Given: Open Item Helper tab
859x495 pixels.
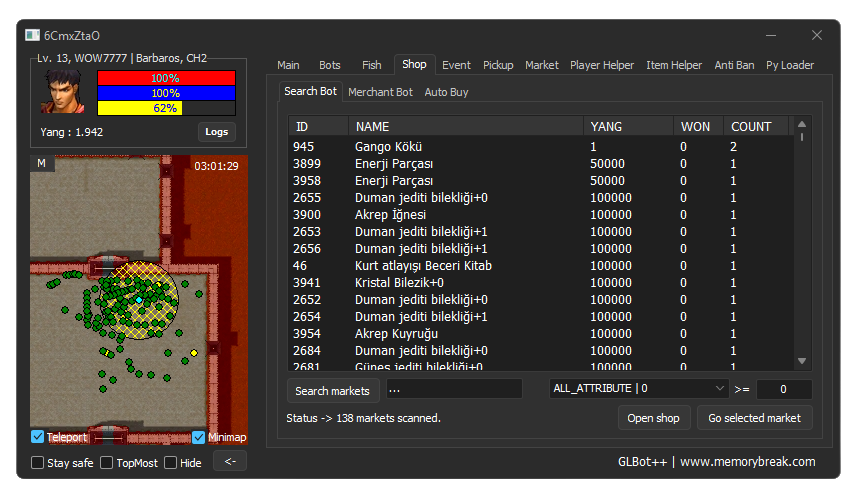Looking at the screenshot, I should [674, 65].
